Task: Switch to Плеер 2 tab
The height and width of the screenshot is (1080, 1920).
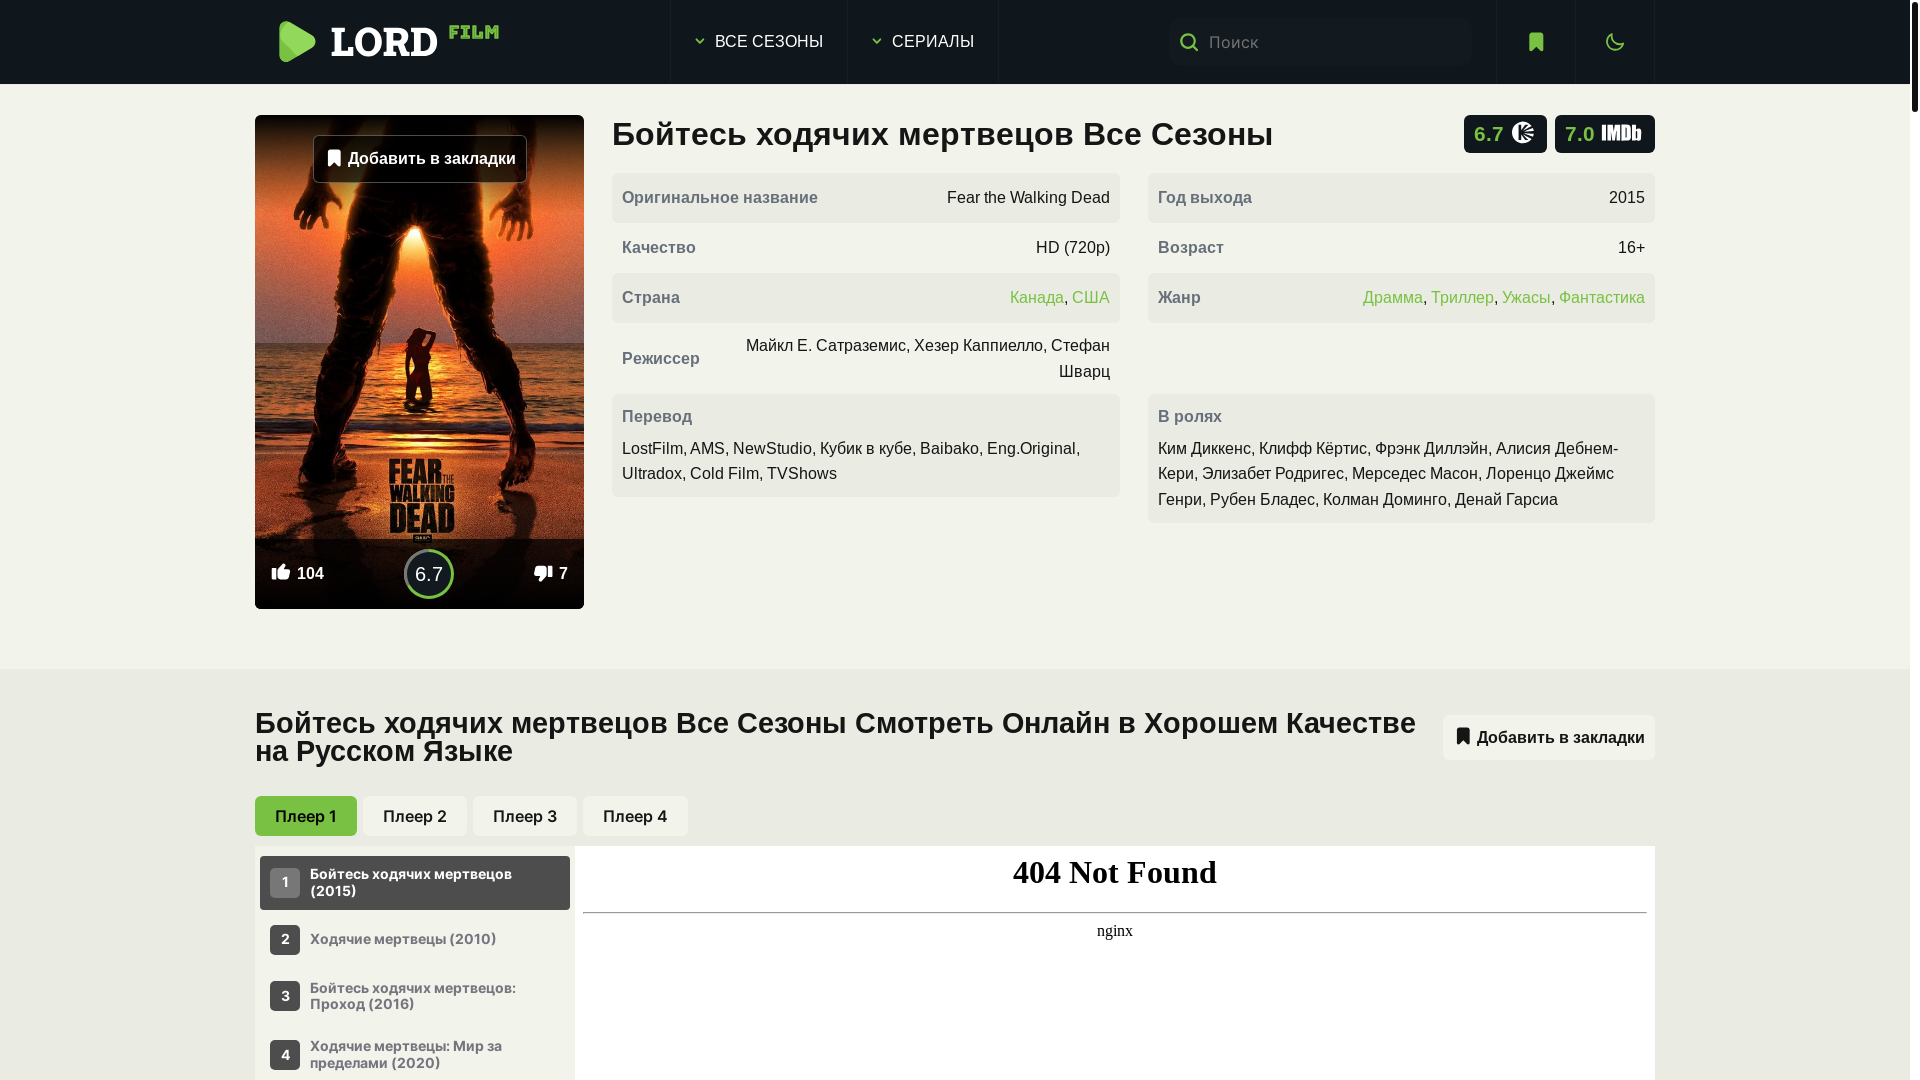Action: (415, 816)
